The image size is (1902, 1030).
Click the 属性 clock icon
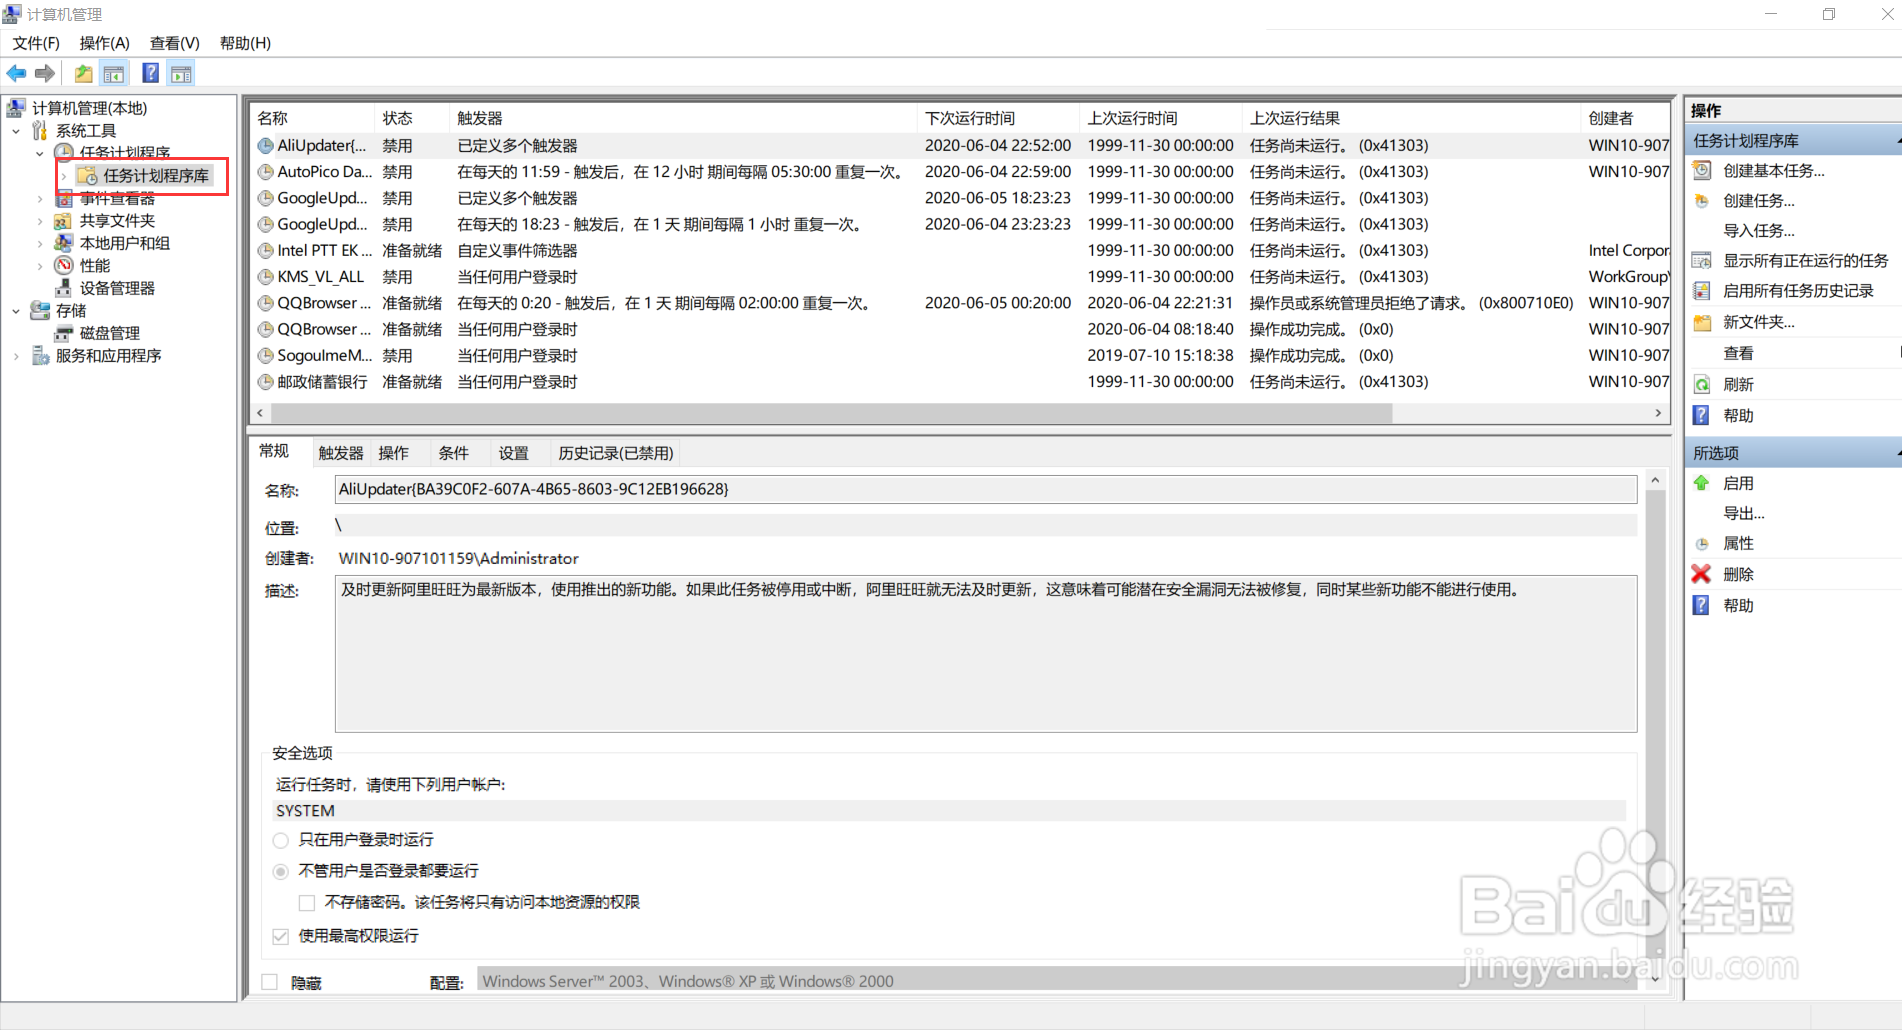1702,543
